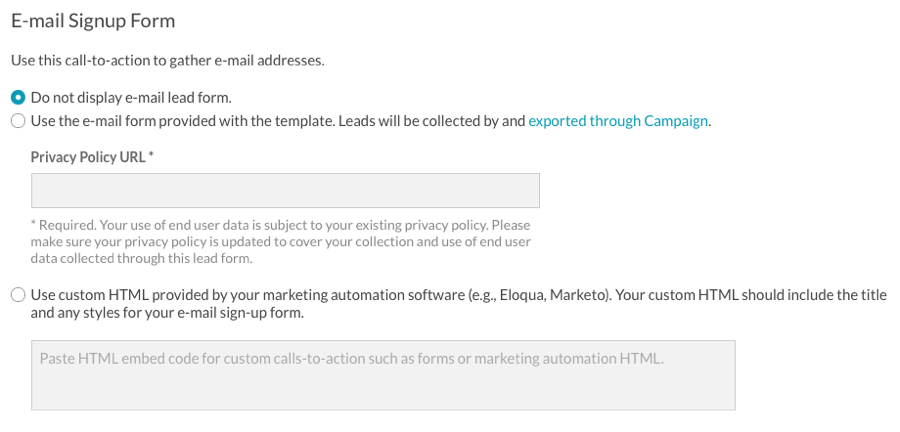Click the 'Privacy Policy URL *' field label

pyautogui.click(x=92, y=157)
